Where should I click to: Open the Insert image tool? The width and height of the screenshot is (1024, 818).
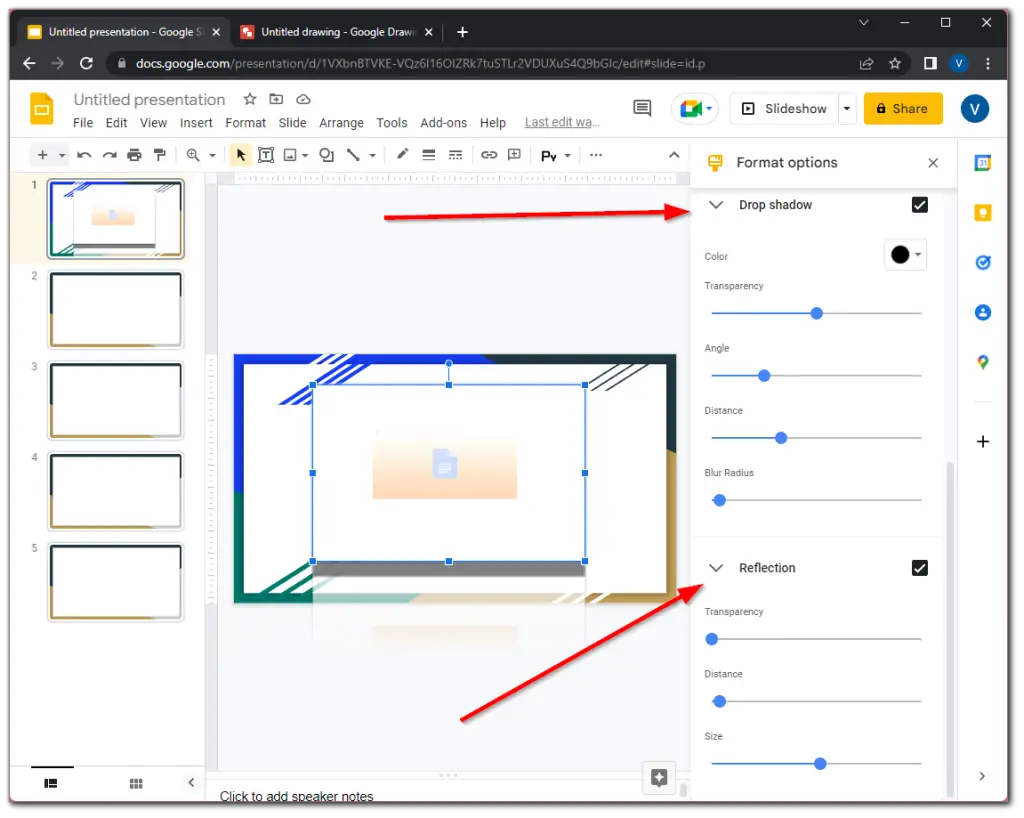pyautogui.click(x=289, y=155)
